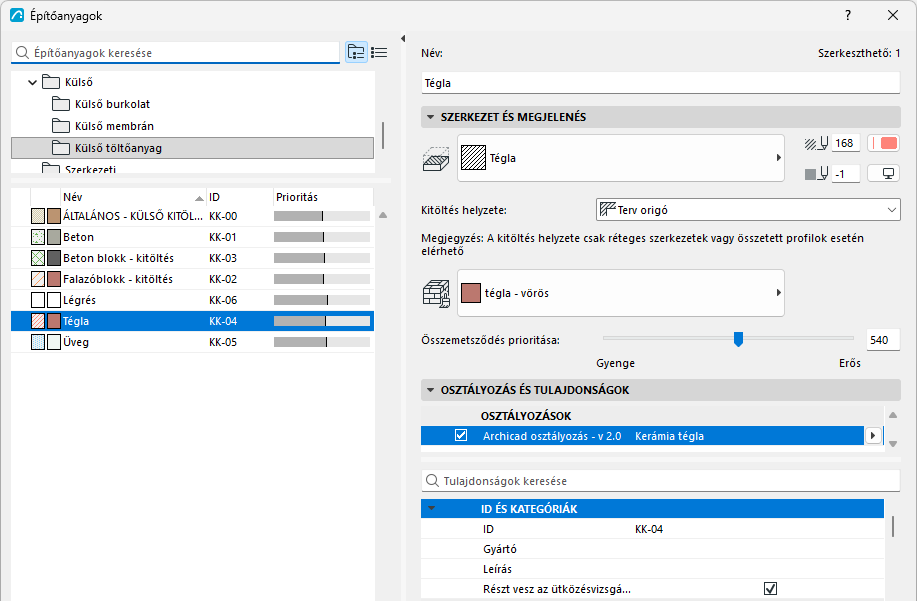Click Beton blokk - kitöltés surface color swatch
This screenshot has width=917, height=601.
[x=54, y=258]
